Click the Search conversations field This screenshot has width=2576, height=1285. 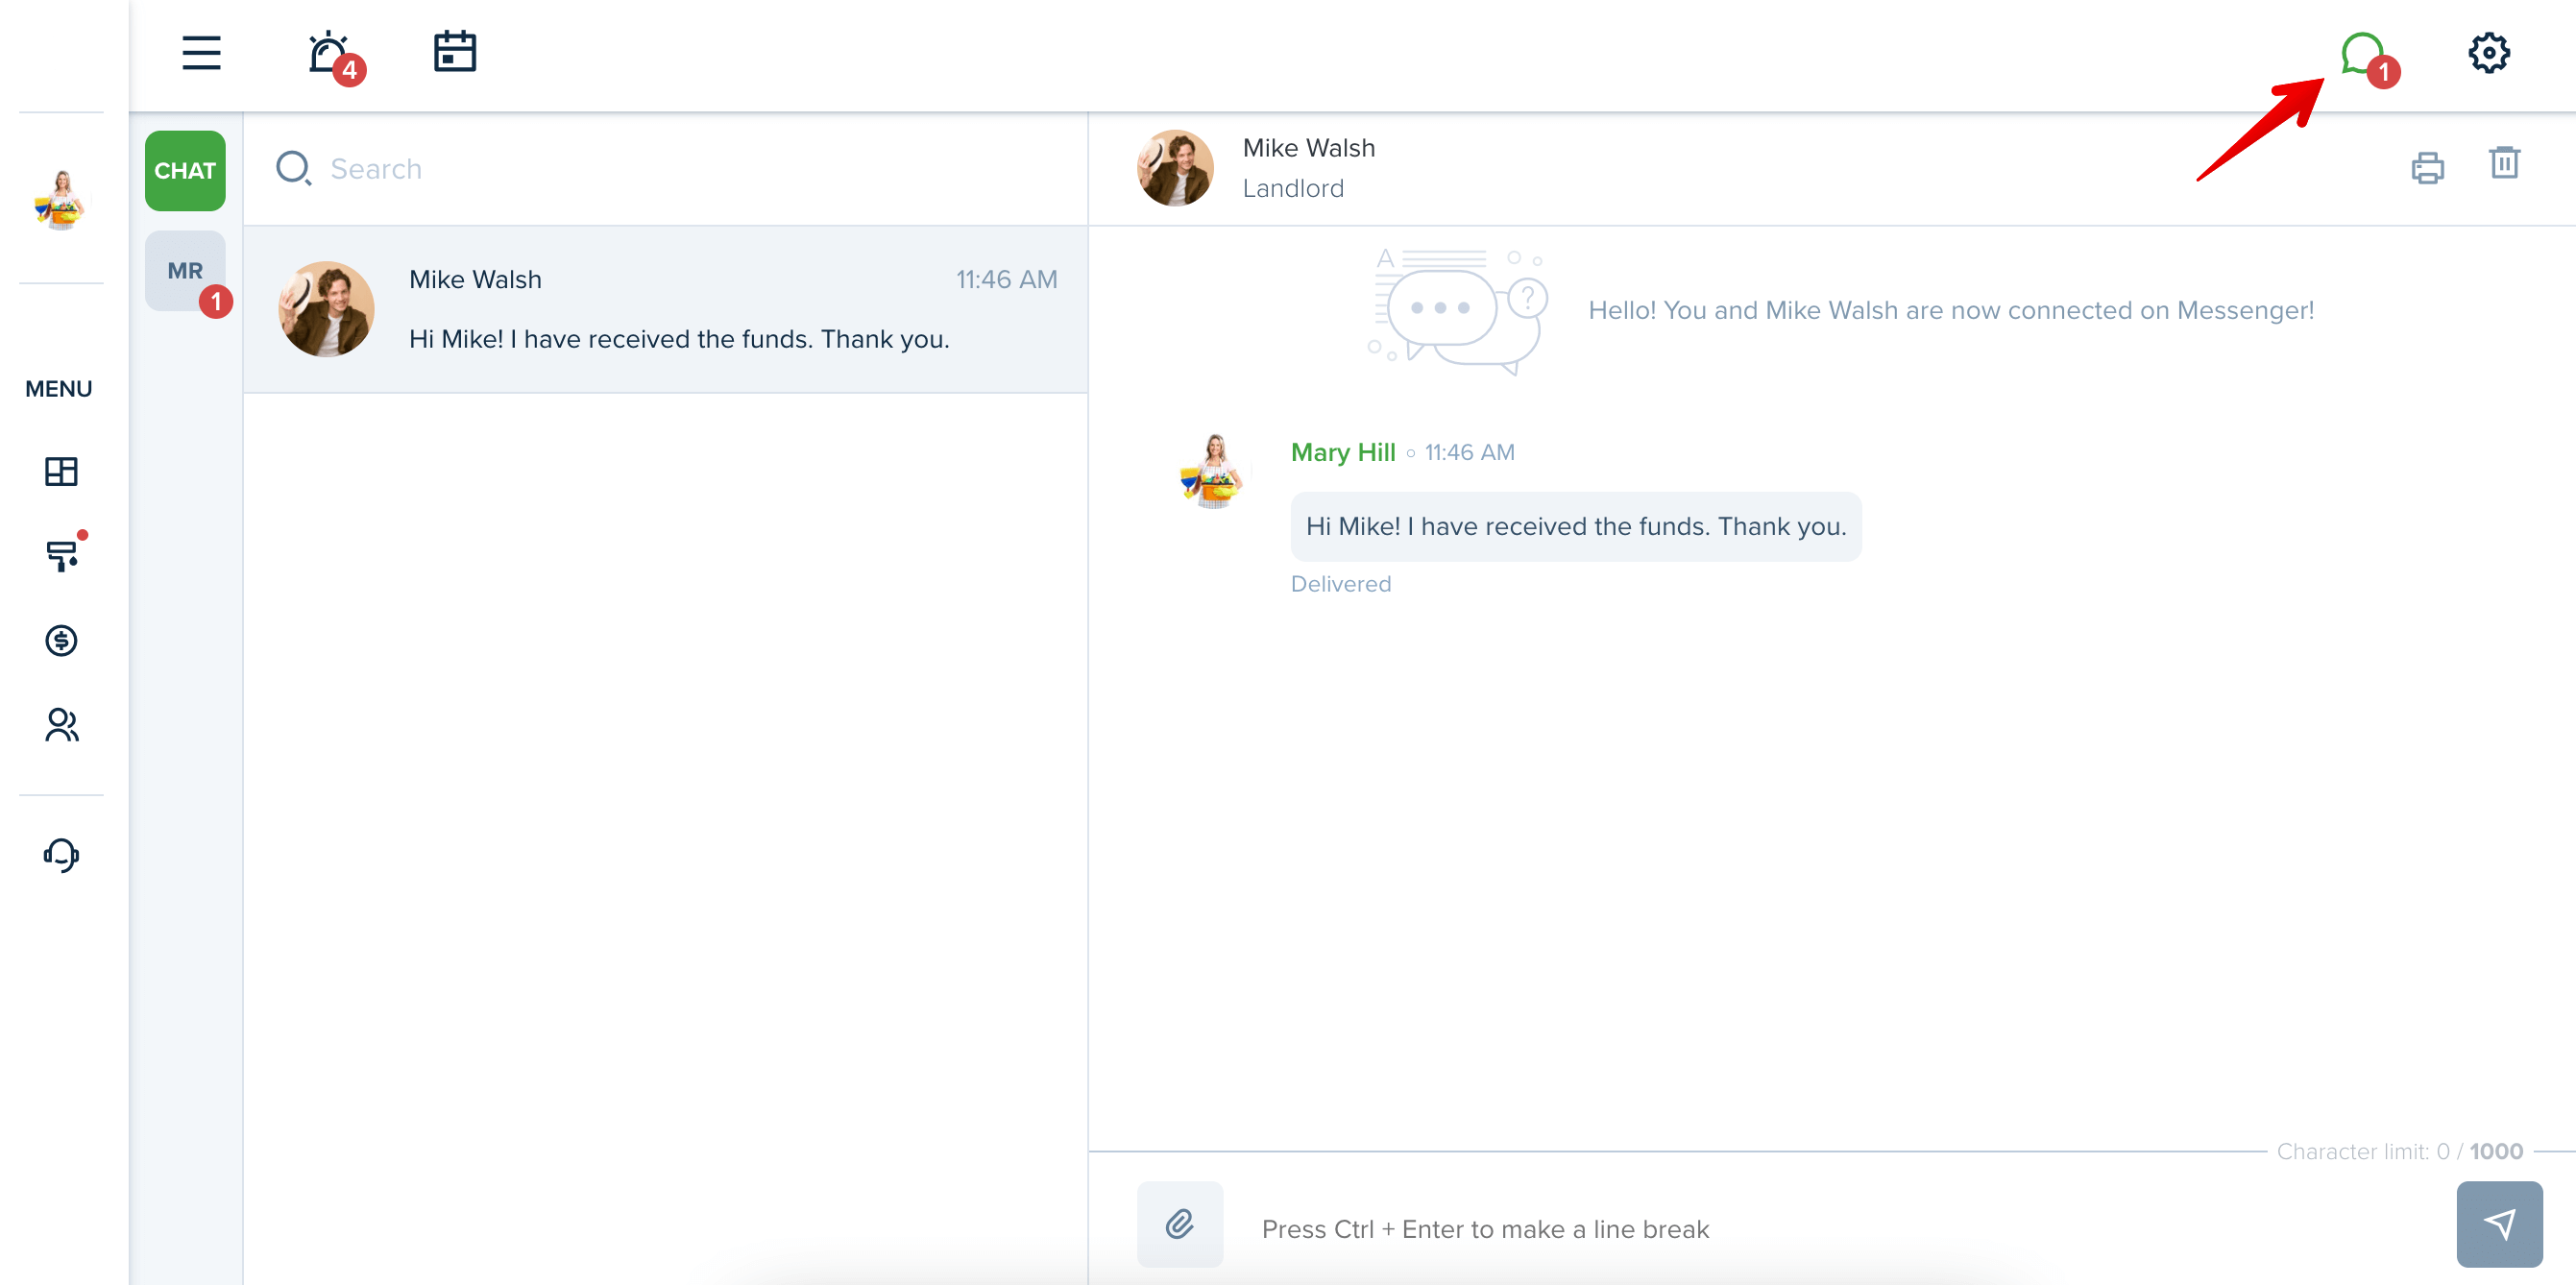point(665,169)
